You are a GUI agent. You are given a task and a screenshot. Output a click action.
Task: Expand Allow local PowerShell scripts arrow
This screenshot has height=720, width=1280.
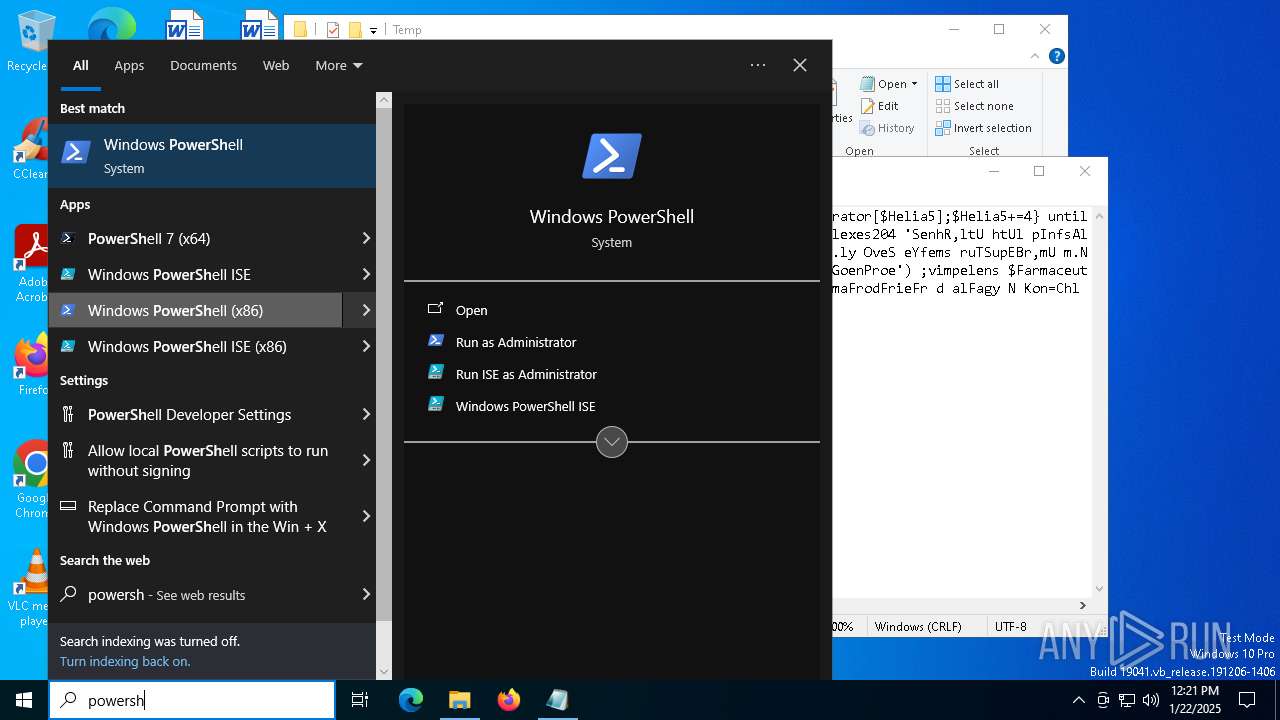click(366, 460)
